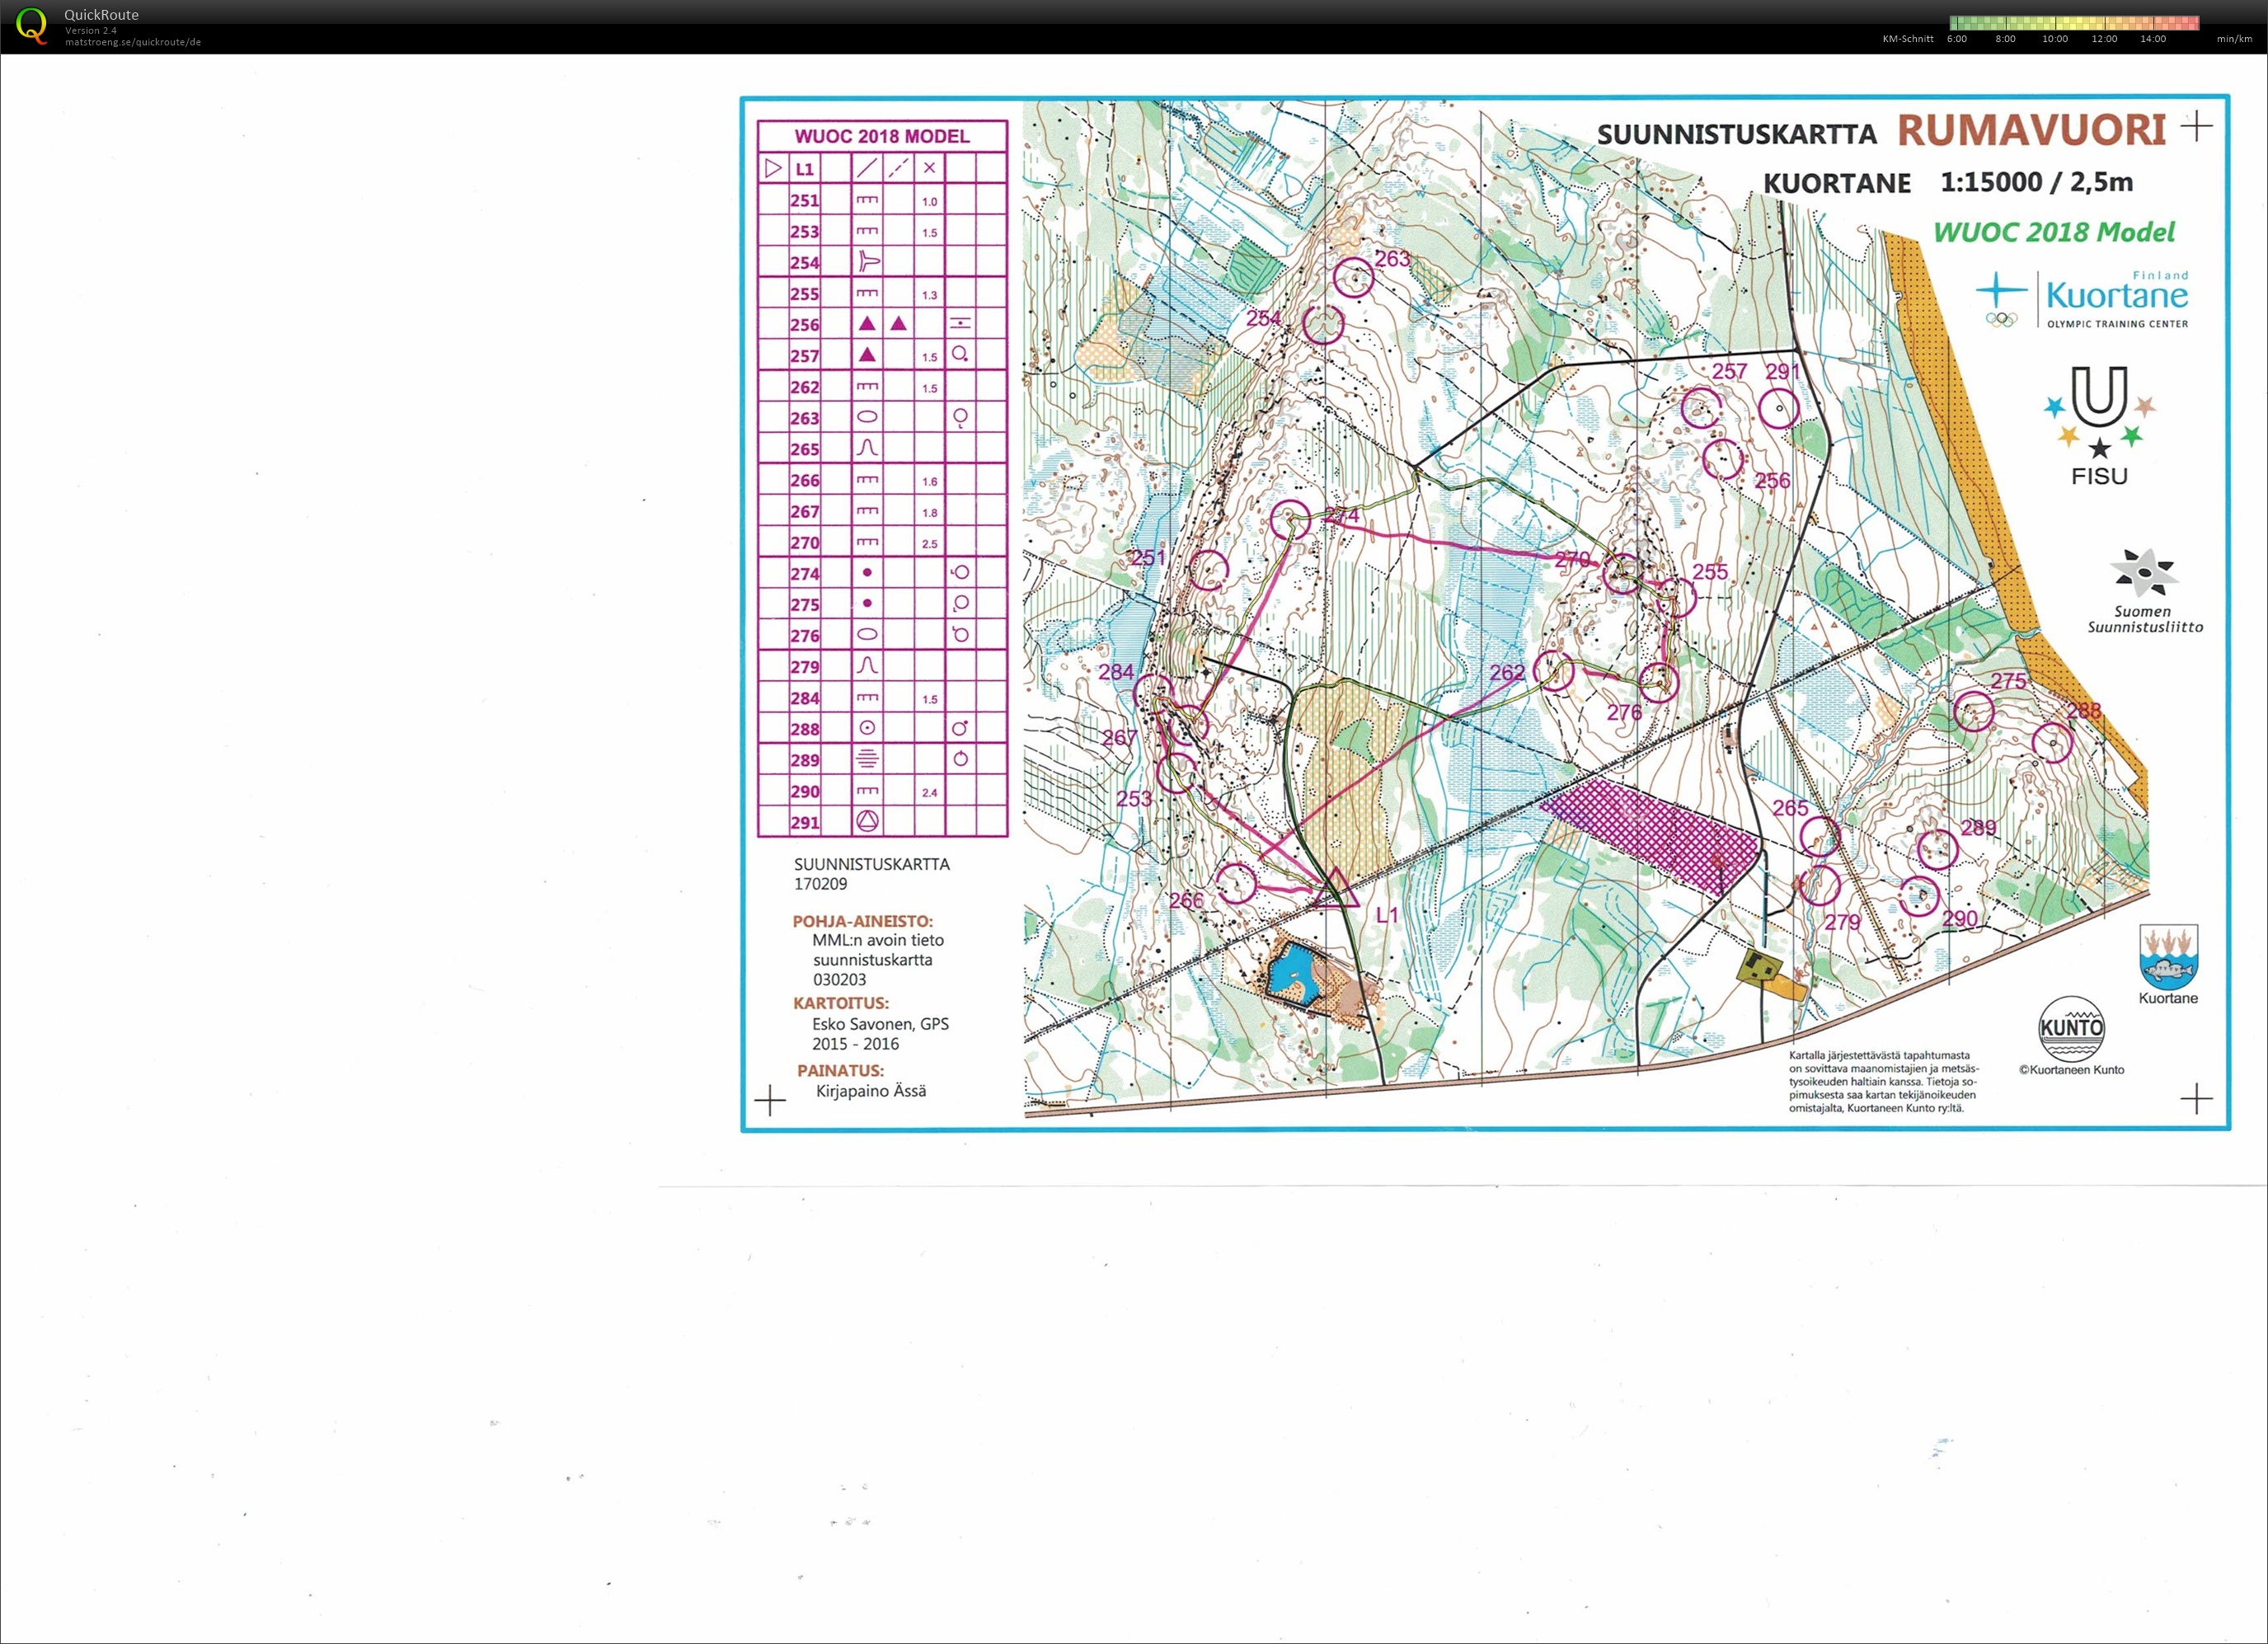This screenshot has width=2268, height=1644.
Task: Click the KM-Schnitt label
Action: point(1907,39)
